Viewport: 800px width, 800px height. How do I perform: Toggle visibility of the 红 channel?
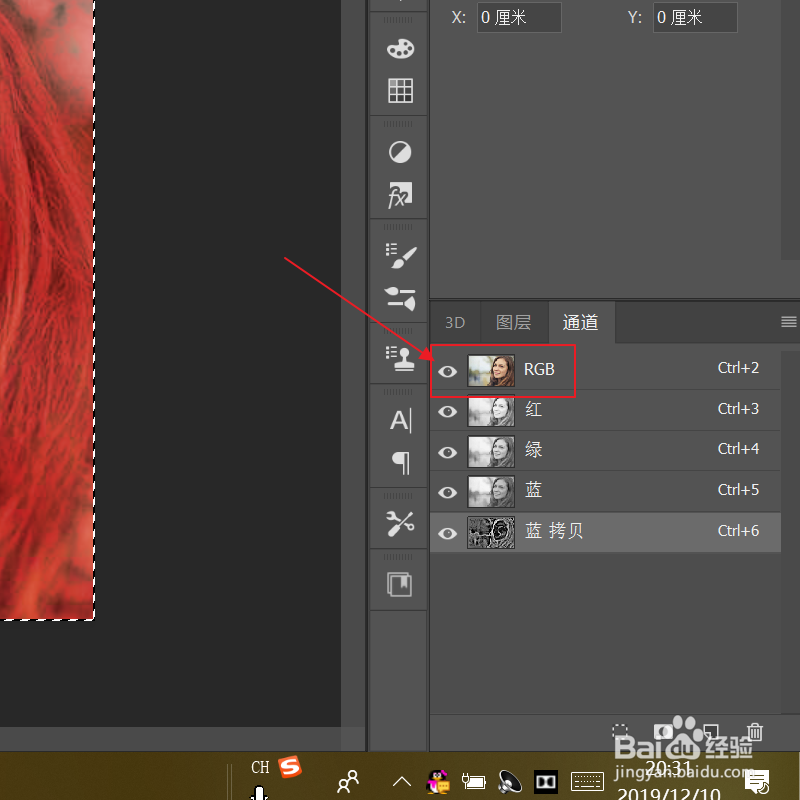pos(447,411)
